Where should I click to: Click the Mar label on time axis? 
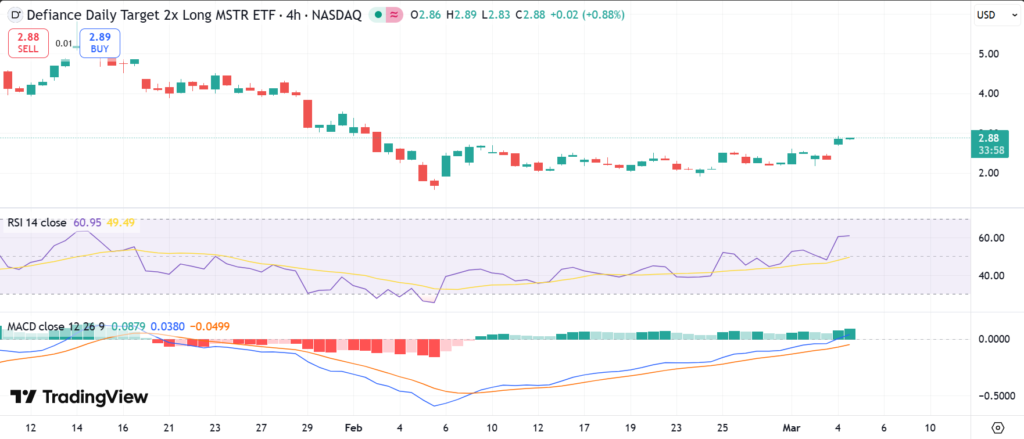(790, 427)
